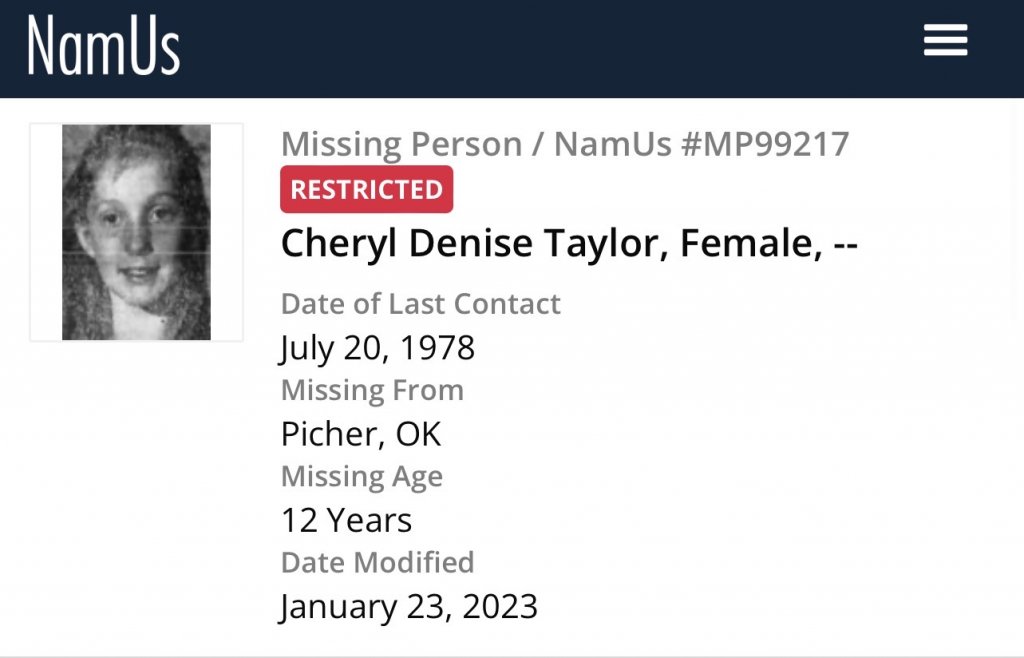Click the word Female in the heading

click(744, 244)
